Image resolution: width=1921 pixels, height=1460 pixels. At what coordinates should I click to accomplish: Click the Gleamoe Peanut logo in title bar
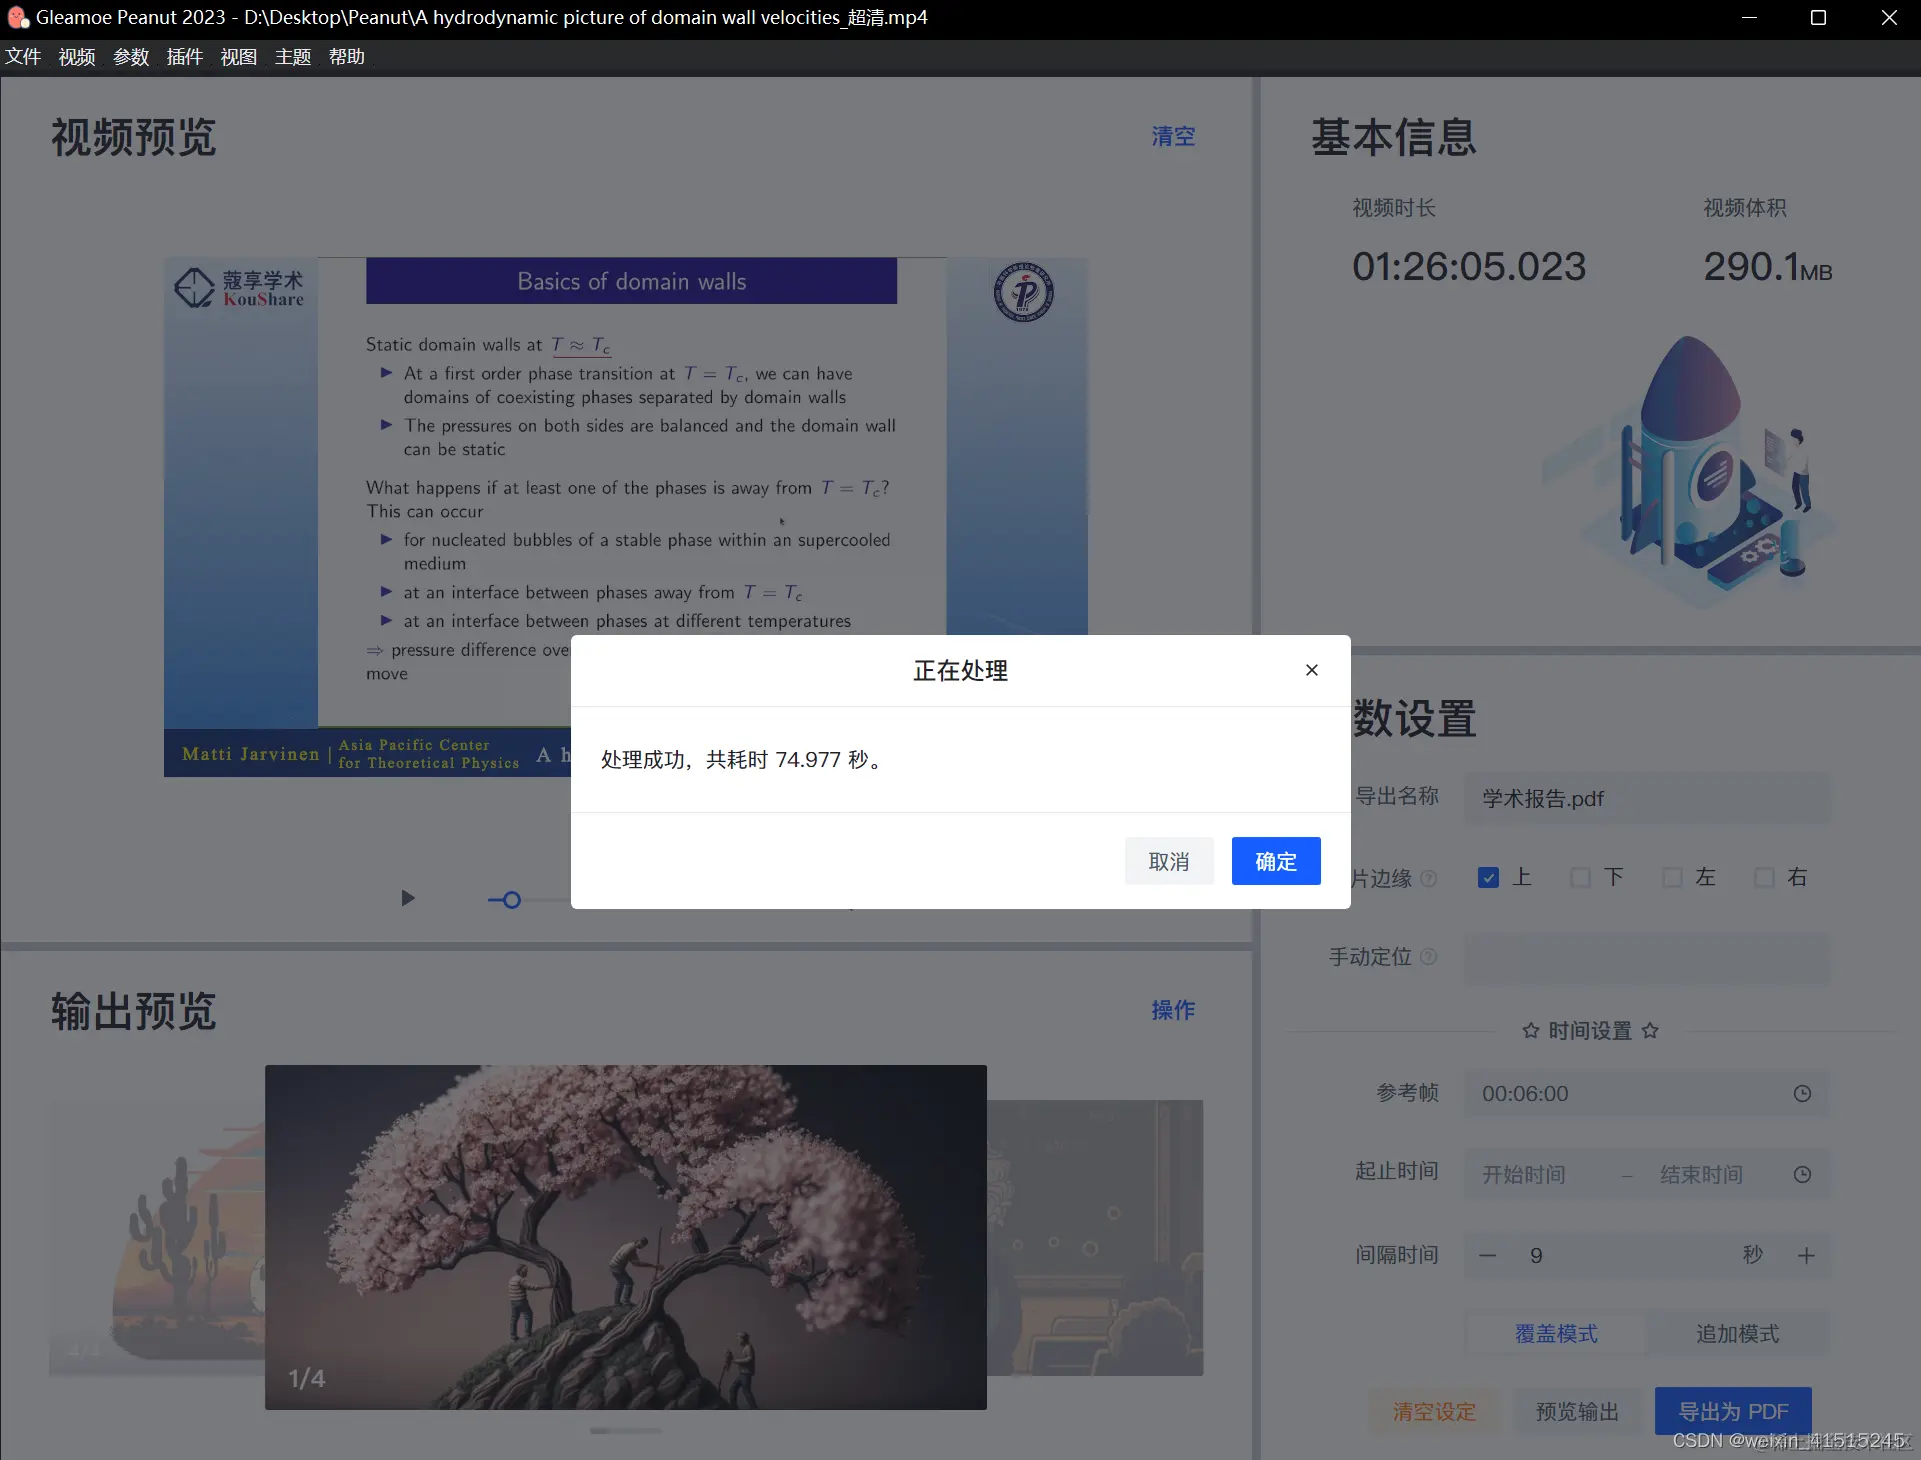click(x=17, y=17)
